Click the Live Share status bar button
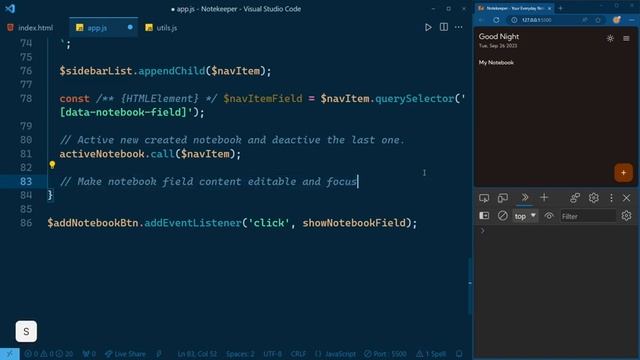640x360 pixels. point(125,354)
